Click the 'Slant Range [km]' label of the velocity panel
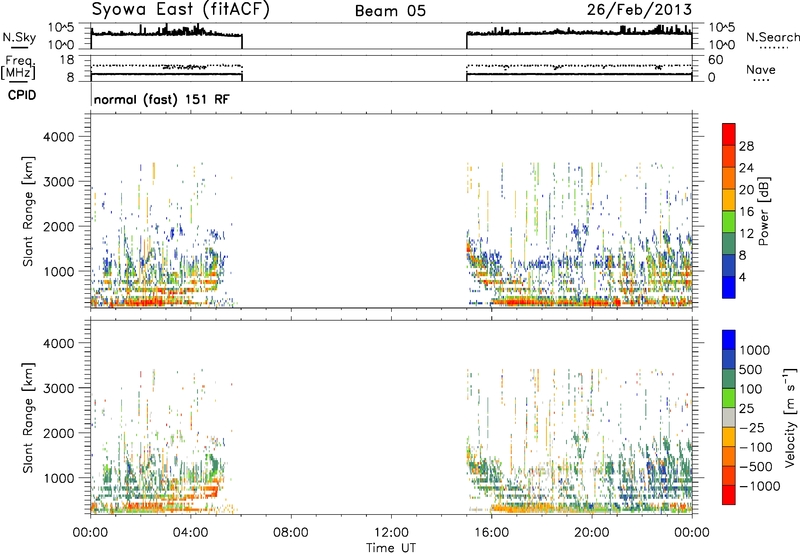This screenshot has height=554, width=800. point(28,417)
